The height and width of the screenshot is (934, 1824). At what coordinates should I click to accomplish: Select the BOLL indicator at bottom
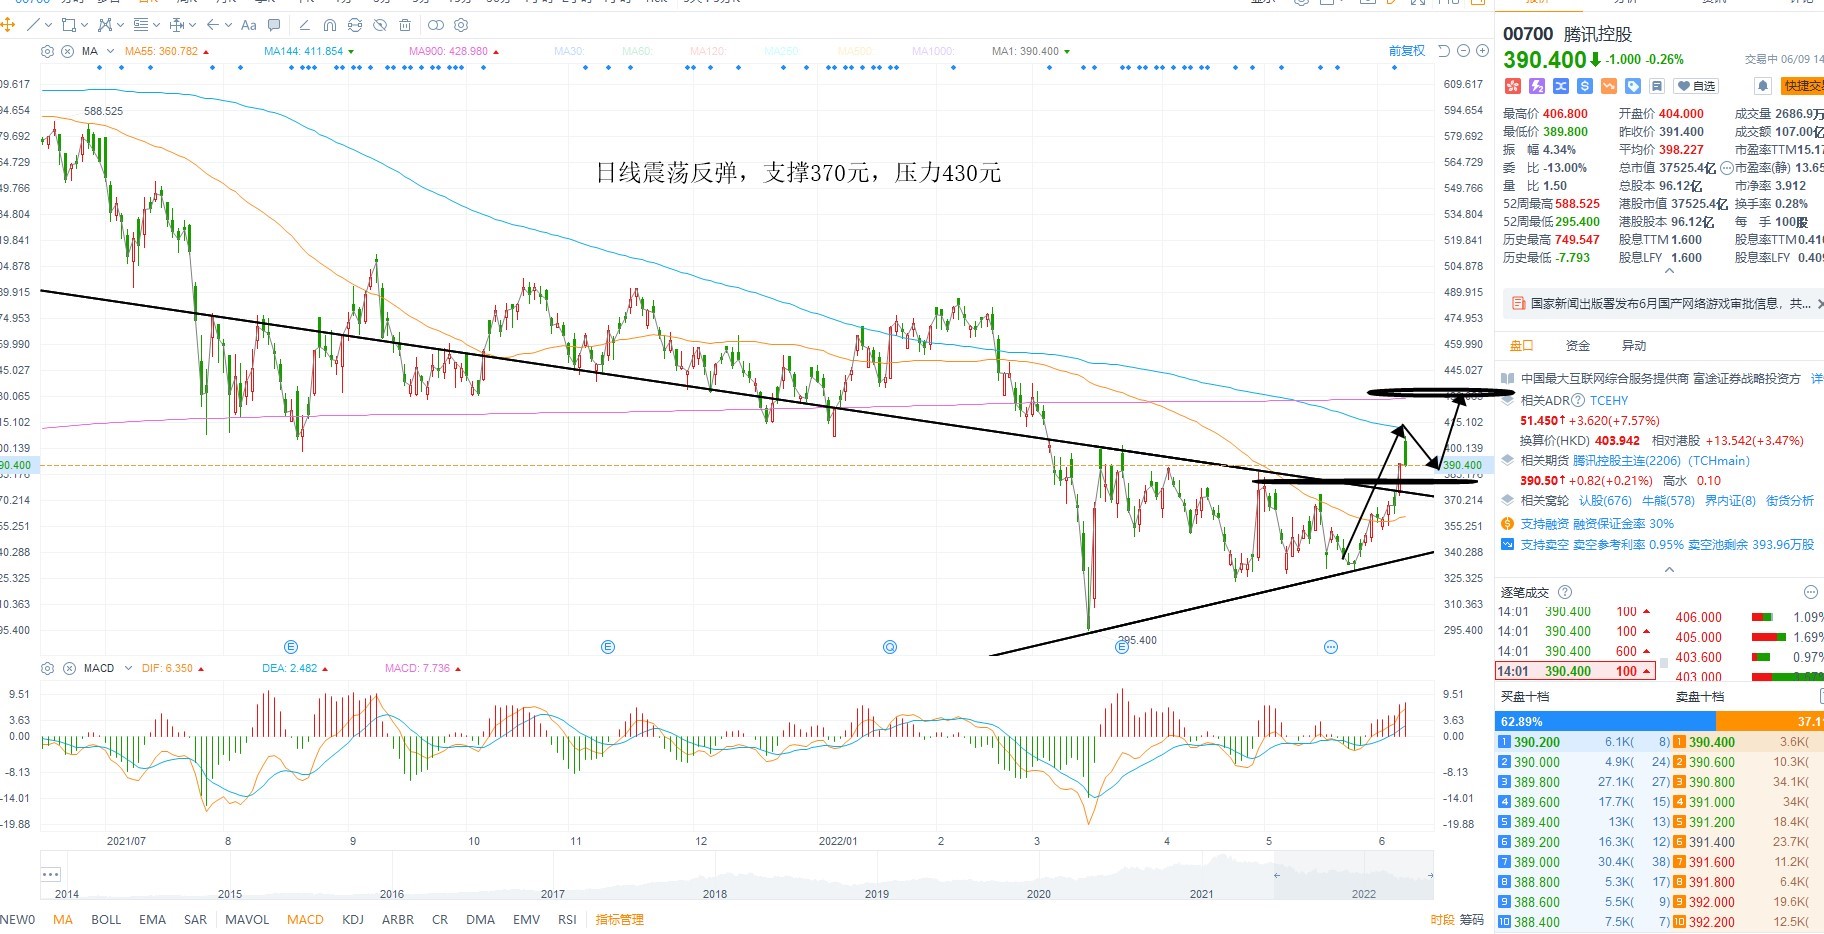click(x=106, y=919)
